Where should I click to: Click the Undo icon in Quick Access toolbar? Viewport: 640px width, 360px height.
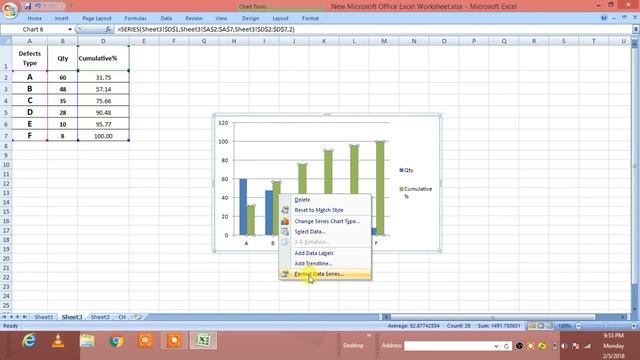pyautogui.click(x=38, y=6)
